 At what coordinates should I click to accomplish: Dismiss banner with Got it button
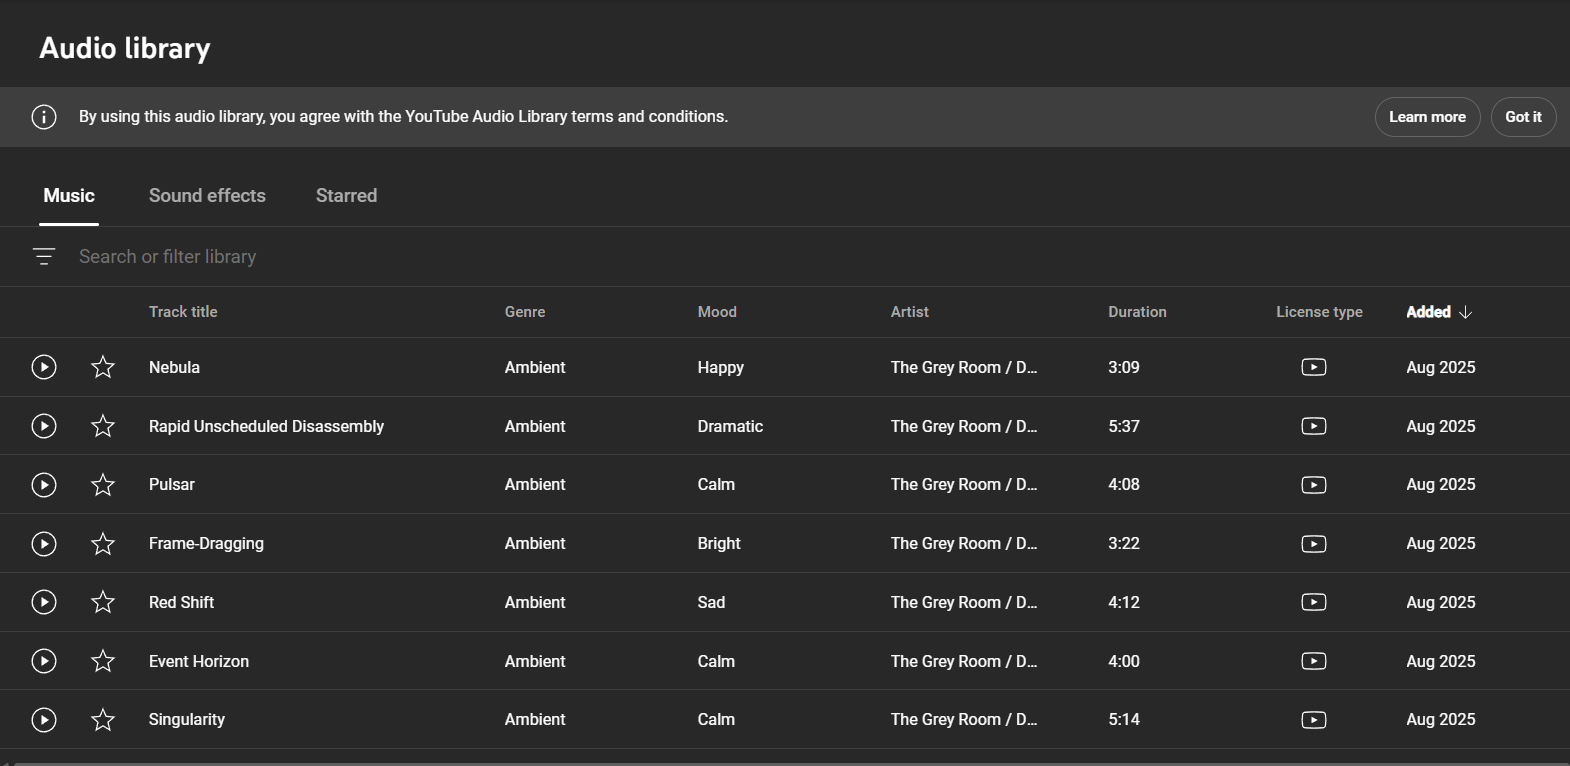[1523, 117]
